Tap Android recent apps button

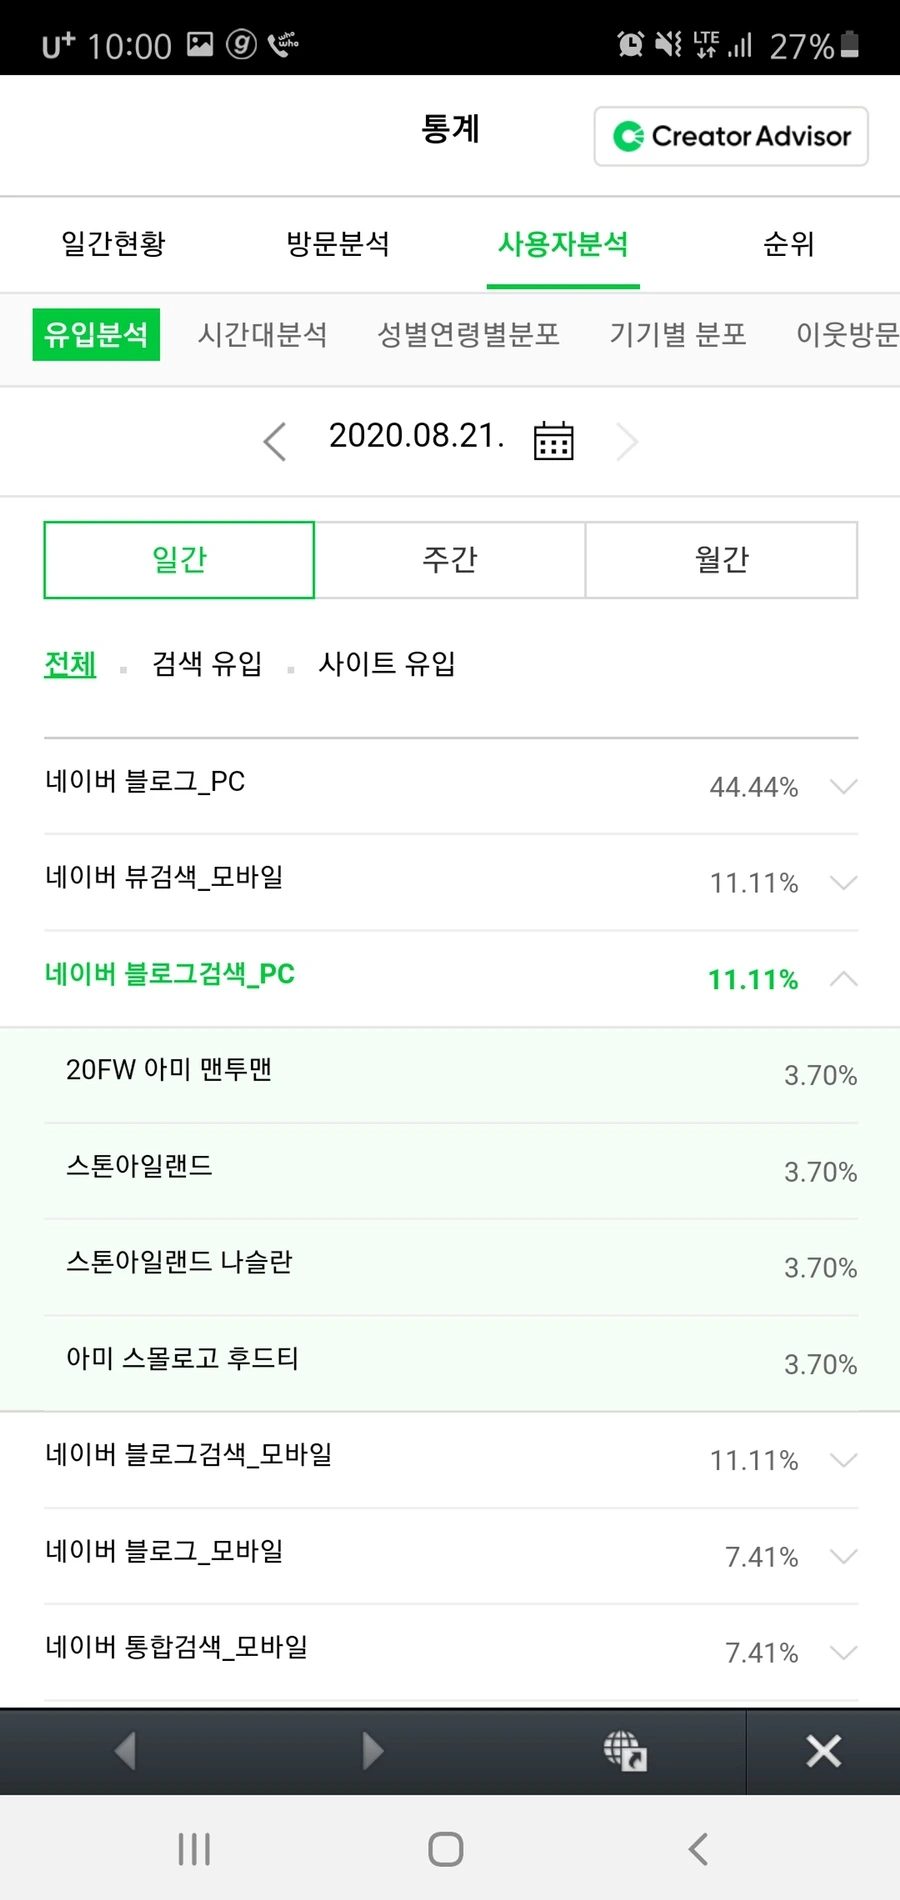(194, 1849)
